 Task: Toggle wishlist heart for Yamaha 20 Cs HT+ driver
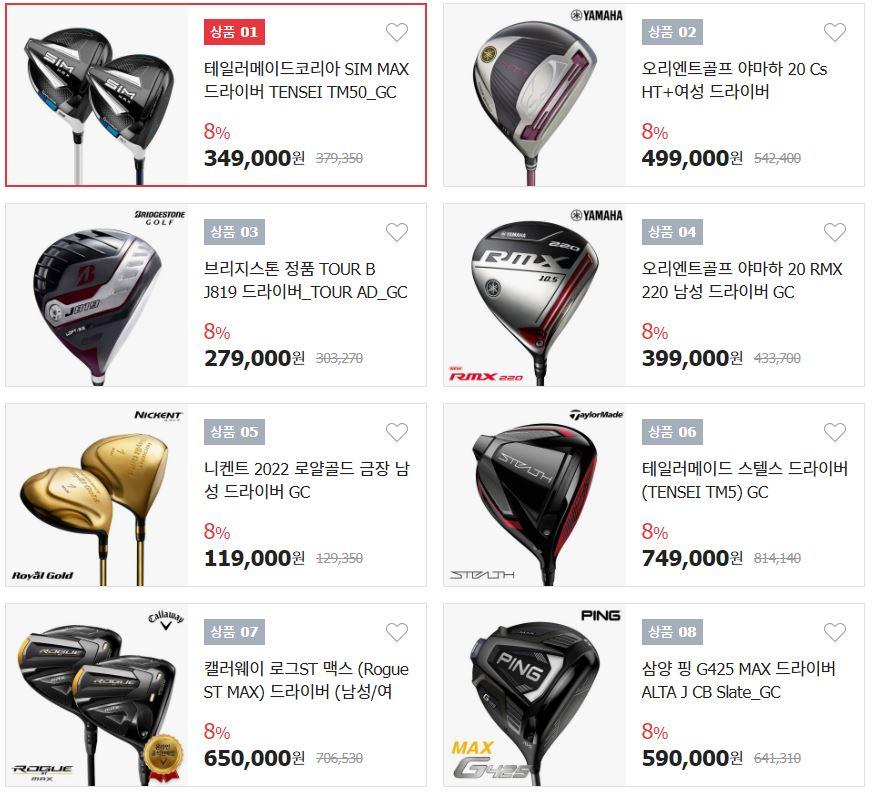tap(834, 32)
